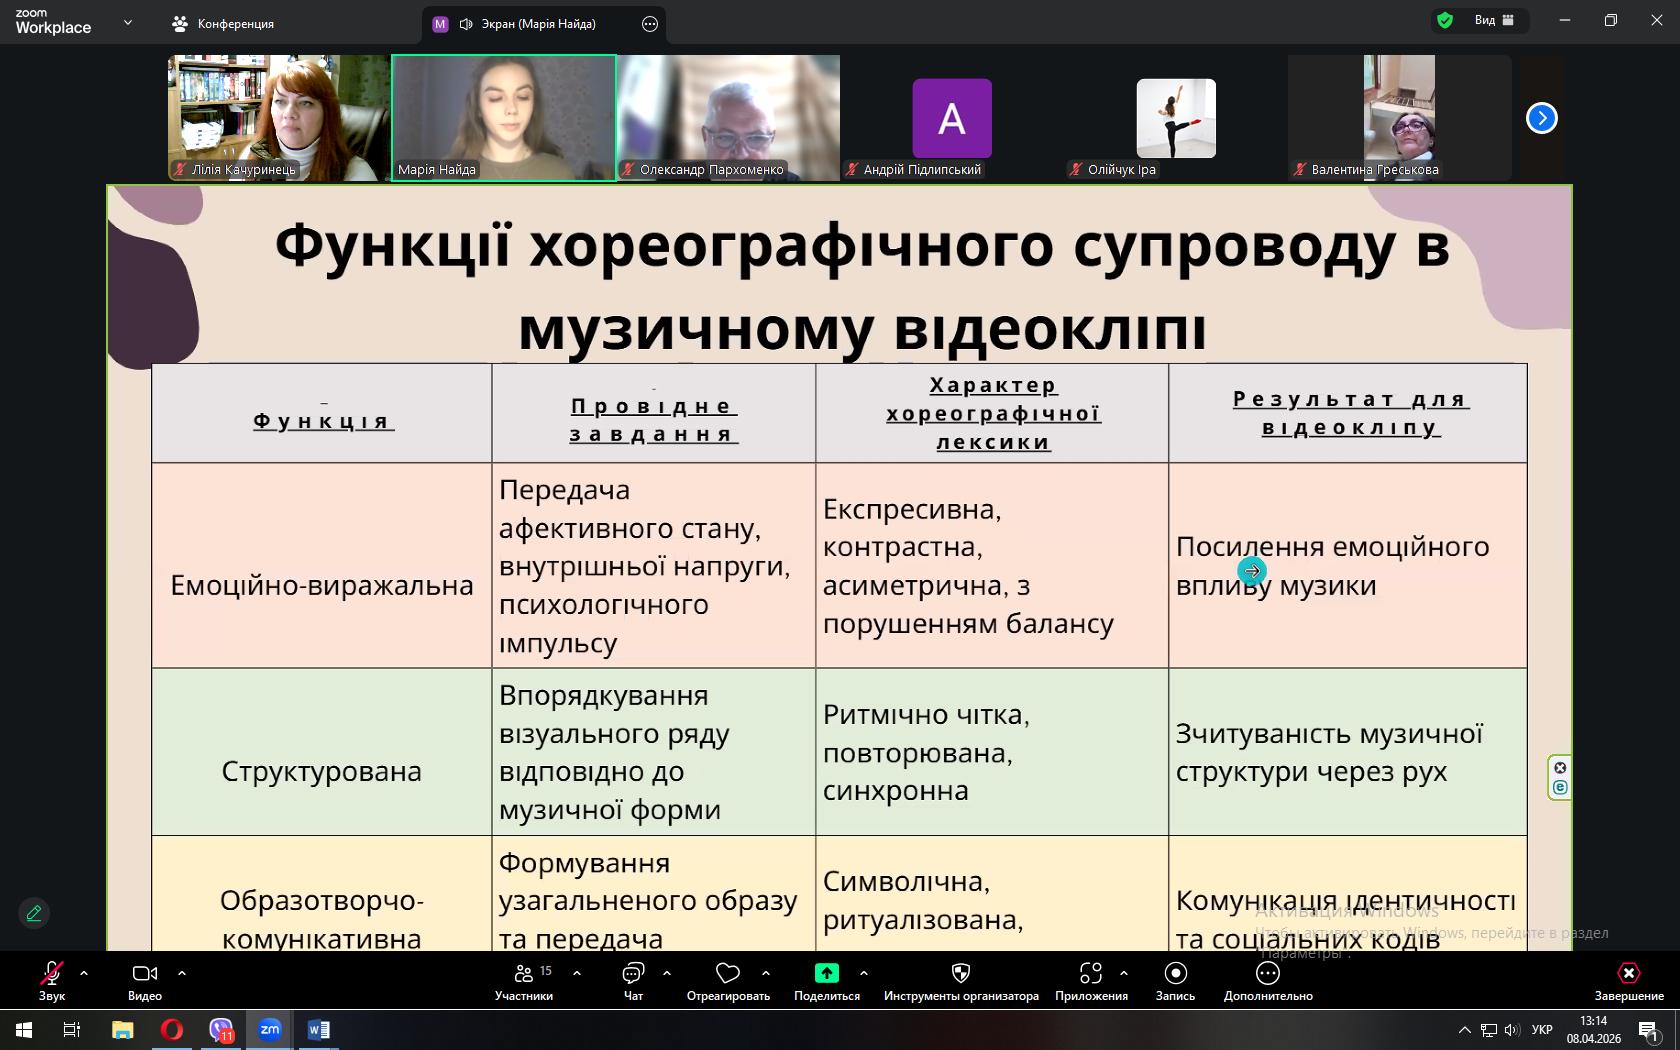Start recording with the Запись button
The width and height of the screenshot is (1680, 1050).
point(1175,974)
